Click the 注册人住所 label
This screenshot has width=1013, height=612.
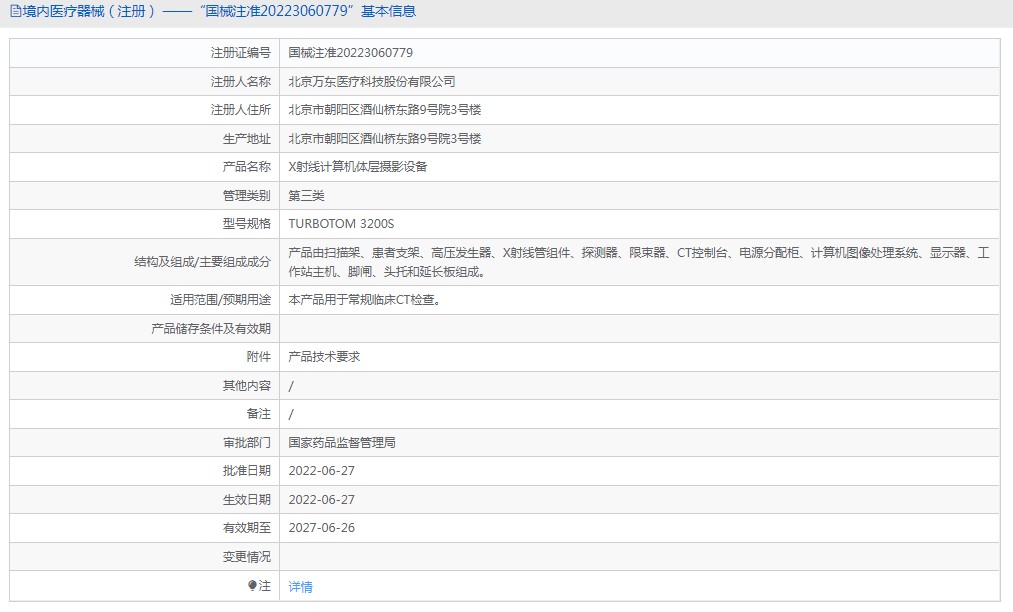[x=240, y=110]
